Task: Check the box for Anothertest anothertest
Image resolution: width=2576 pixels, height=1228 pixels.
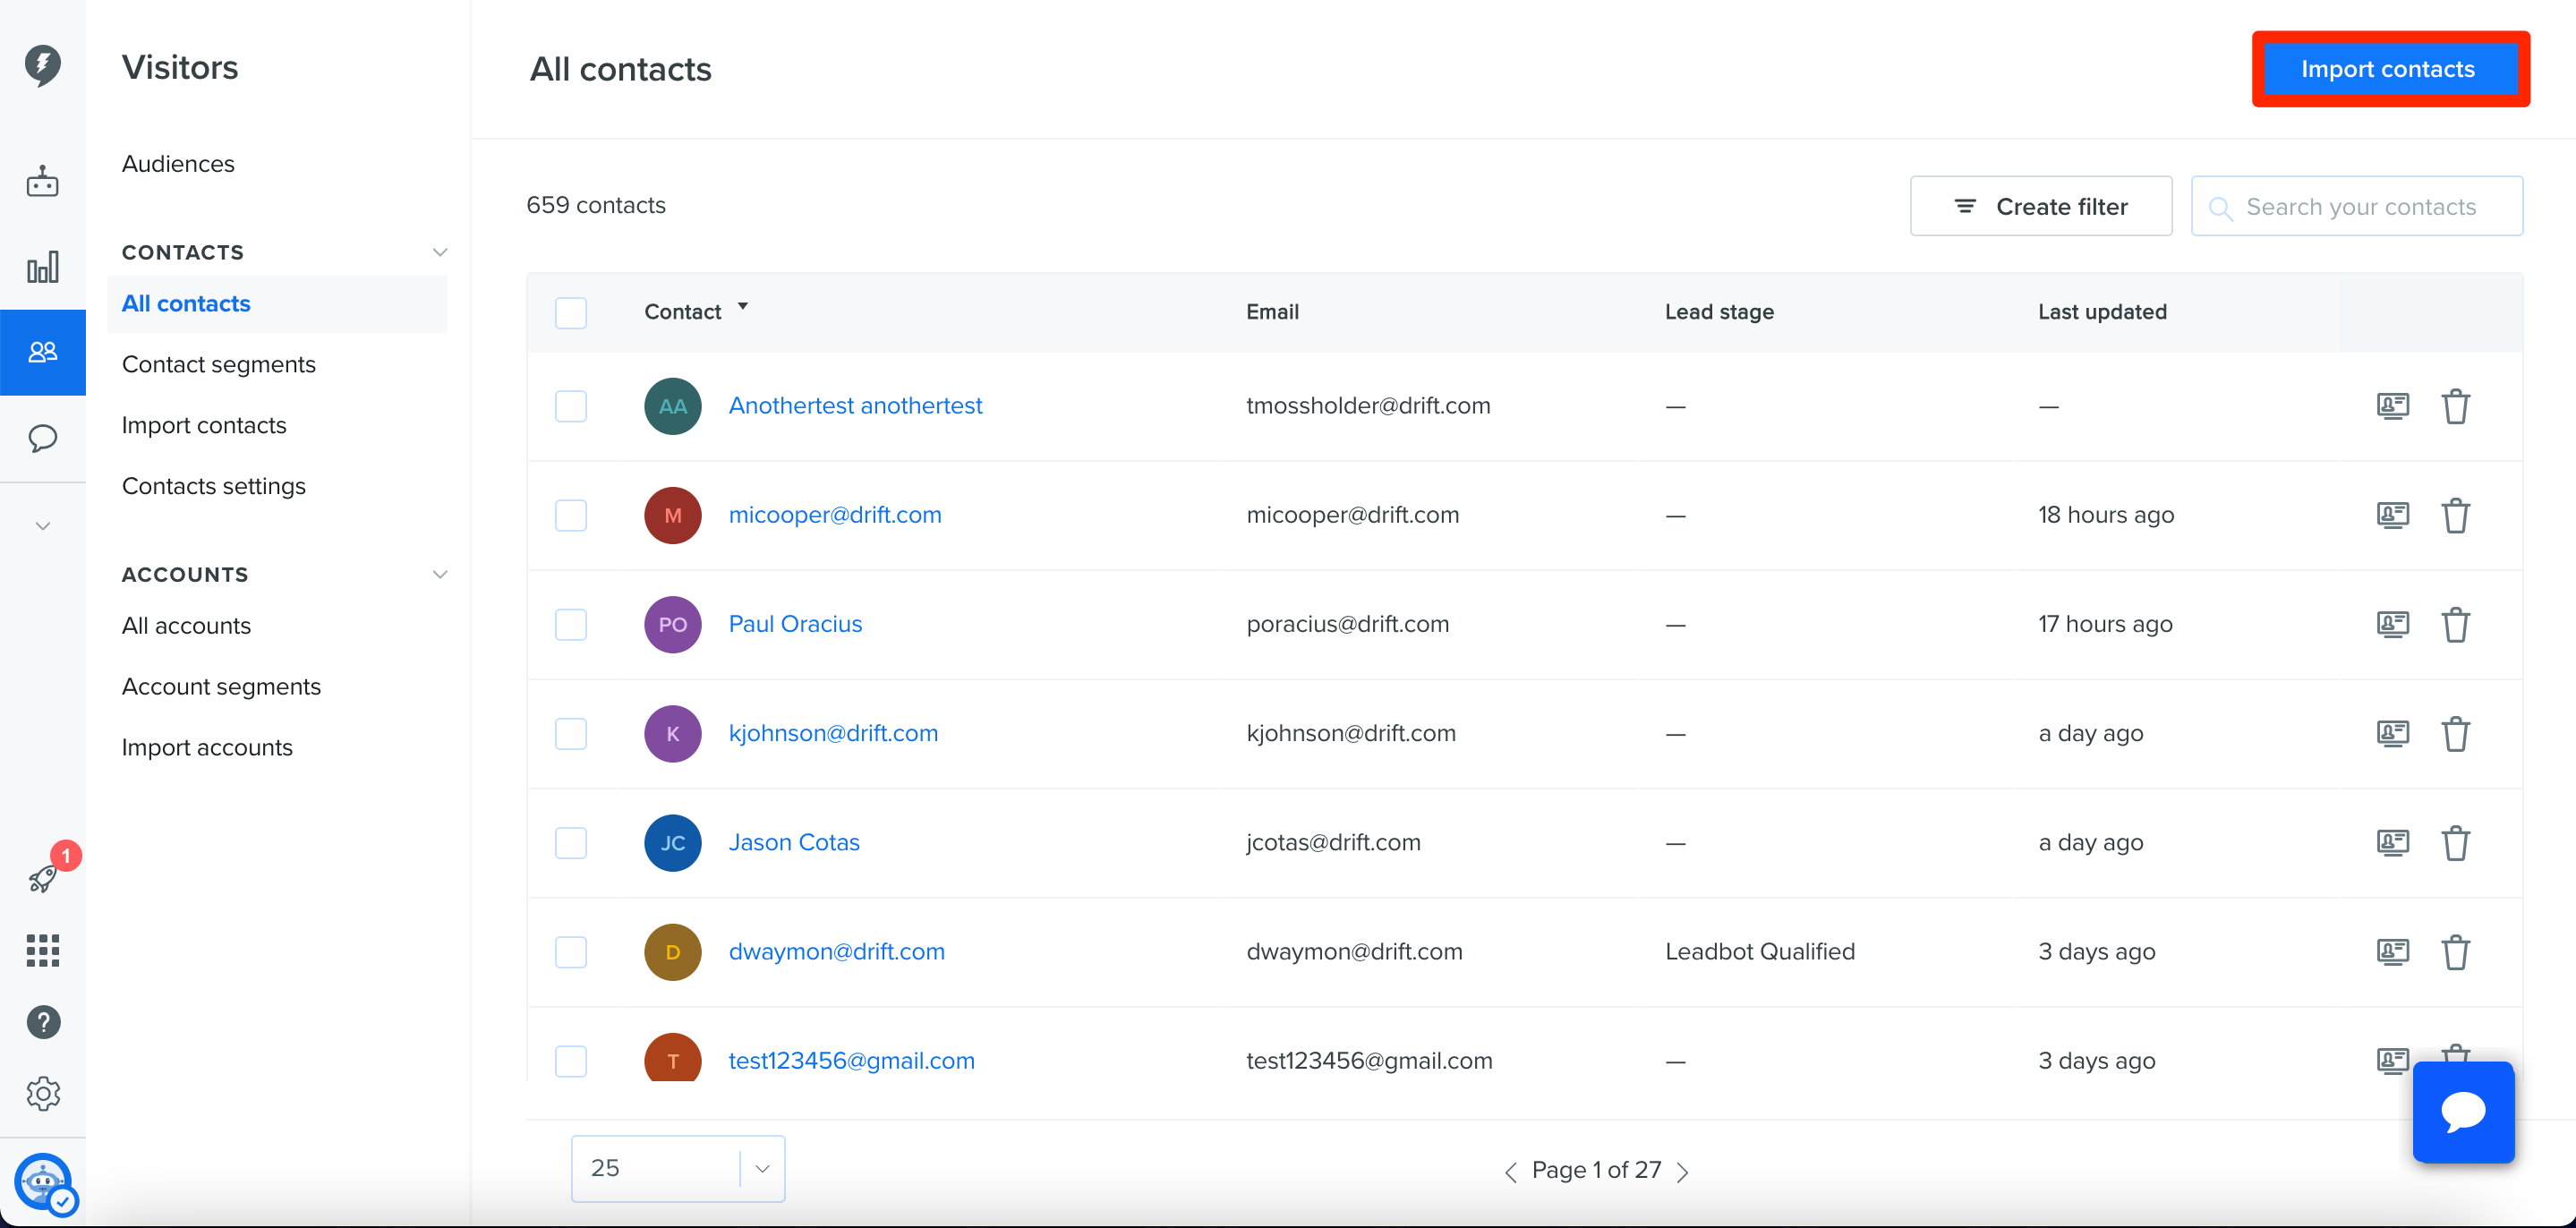Action: point(571,406)
